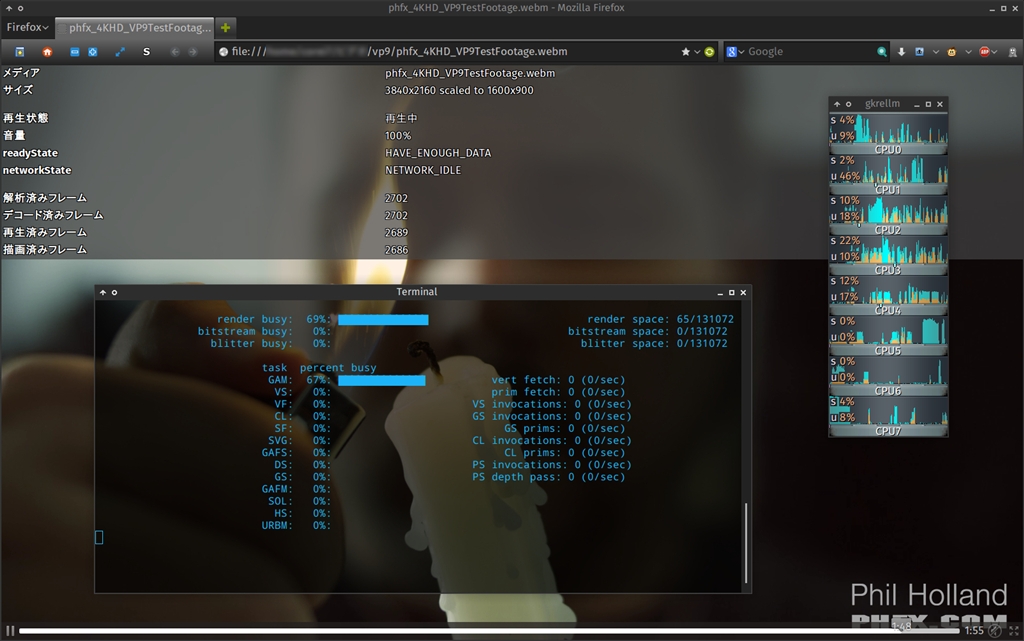Go to the Home page
Viewport: 1024px width, 641px height.
click(47, 52)
